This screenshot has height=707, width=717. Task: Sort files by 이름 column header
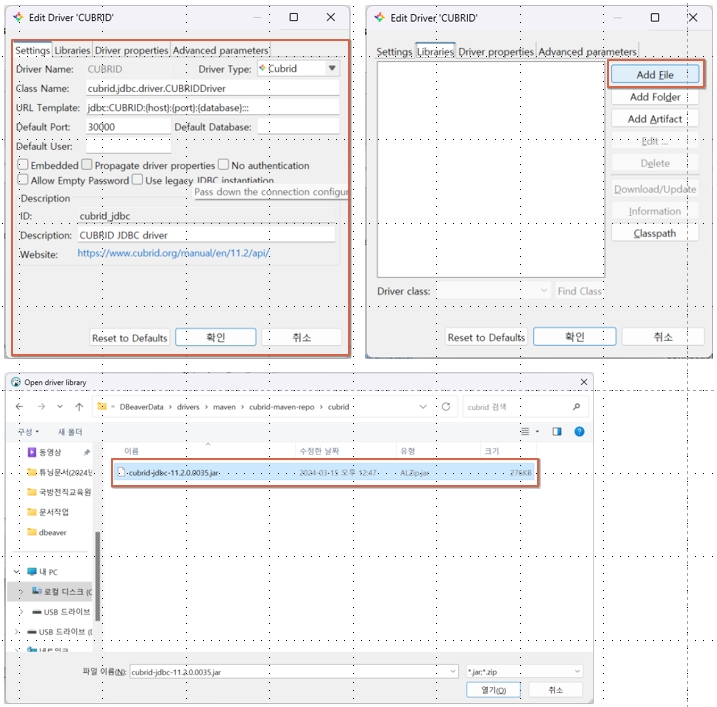coord(131,451)
